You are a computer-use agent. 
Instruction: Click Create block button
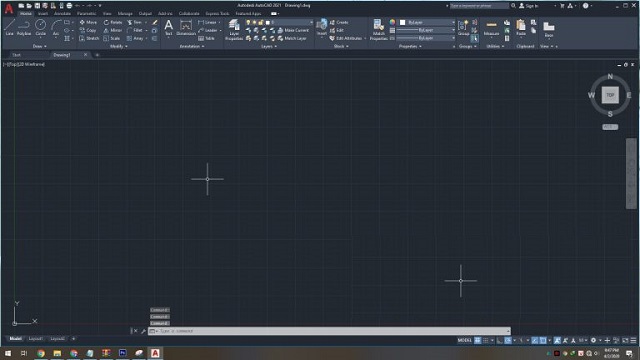[x=339, y=22]
